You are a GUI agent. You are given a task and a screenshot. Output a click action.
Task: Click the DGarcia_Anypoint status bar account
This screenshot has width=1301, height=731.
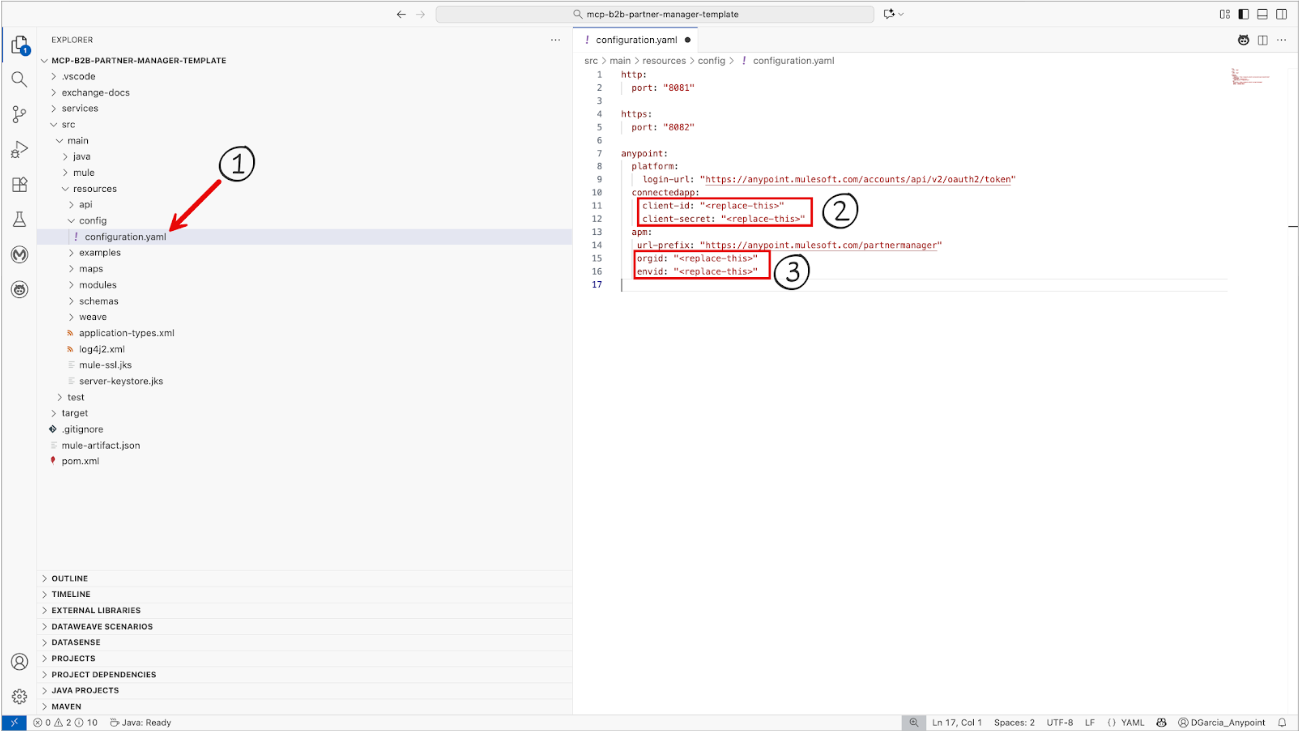click(x=1221, y=722)
